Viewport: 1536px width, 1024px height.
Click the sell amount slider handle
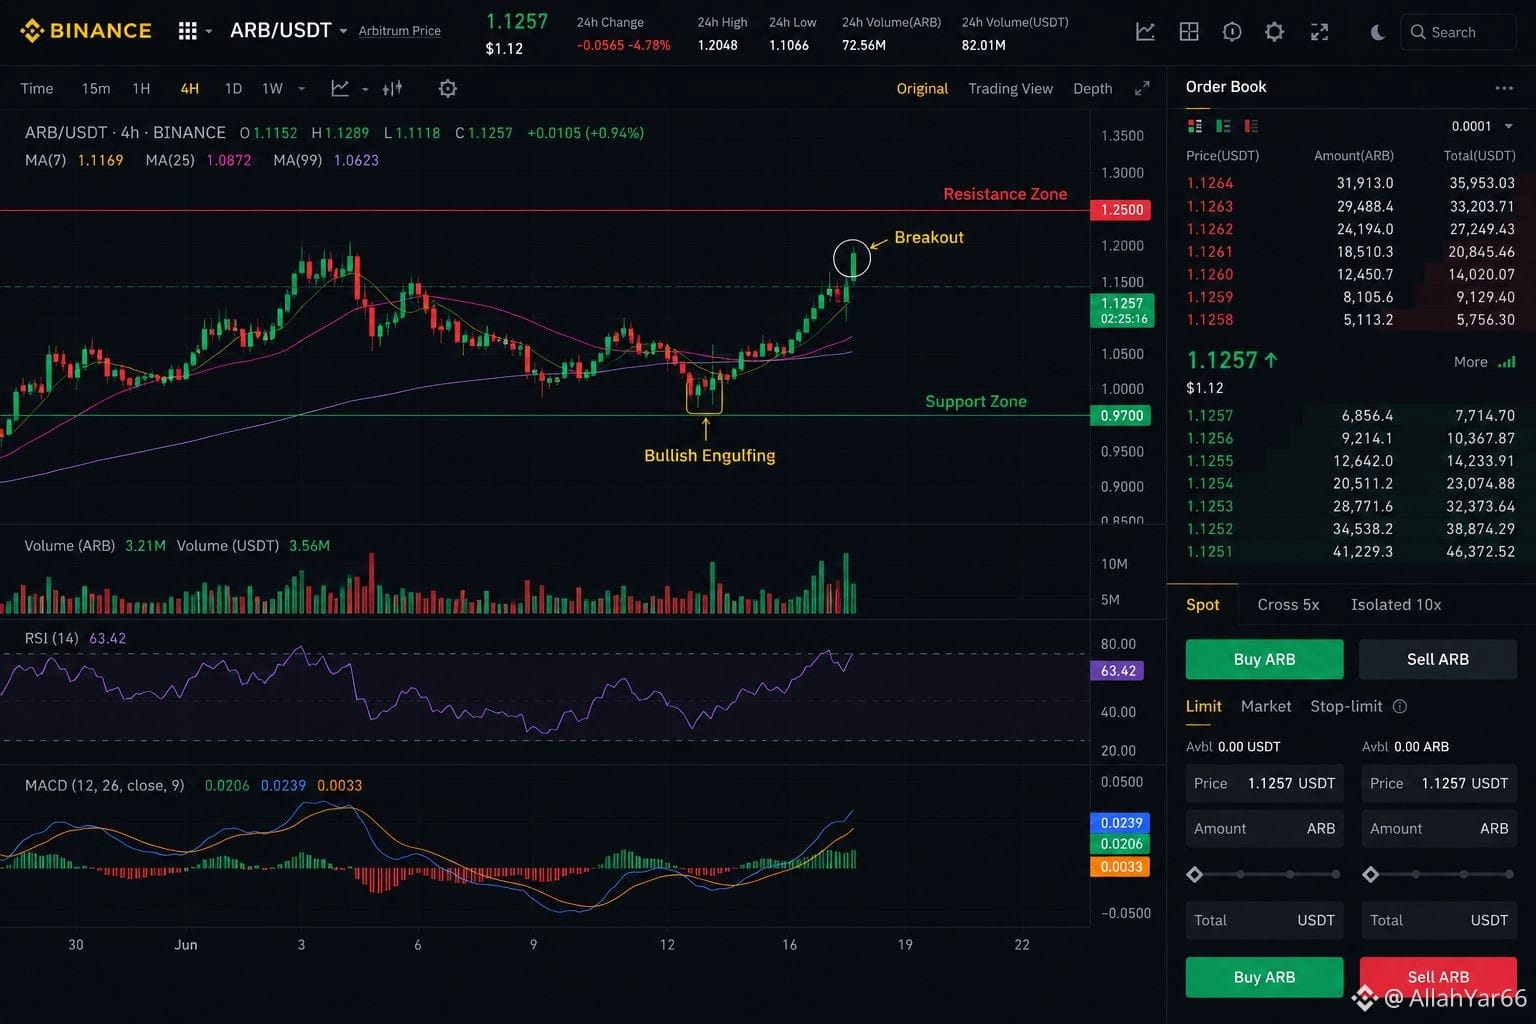tap(1370, 875)
